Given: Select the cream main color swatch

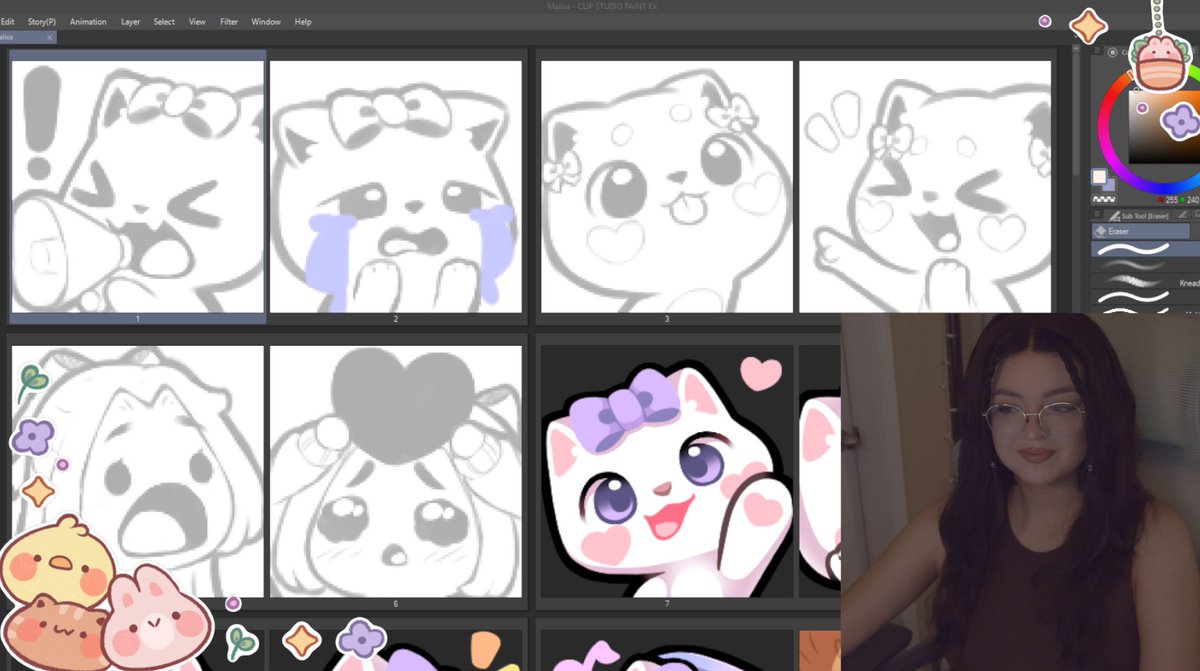Looking at the screenshot, I should (x=1100, y=177).
